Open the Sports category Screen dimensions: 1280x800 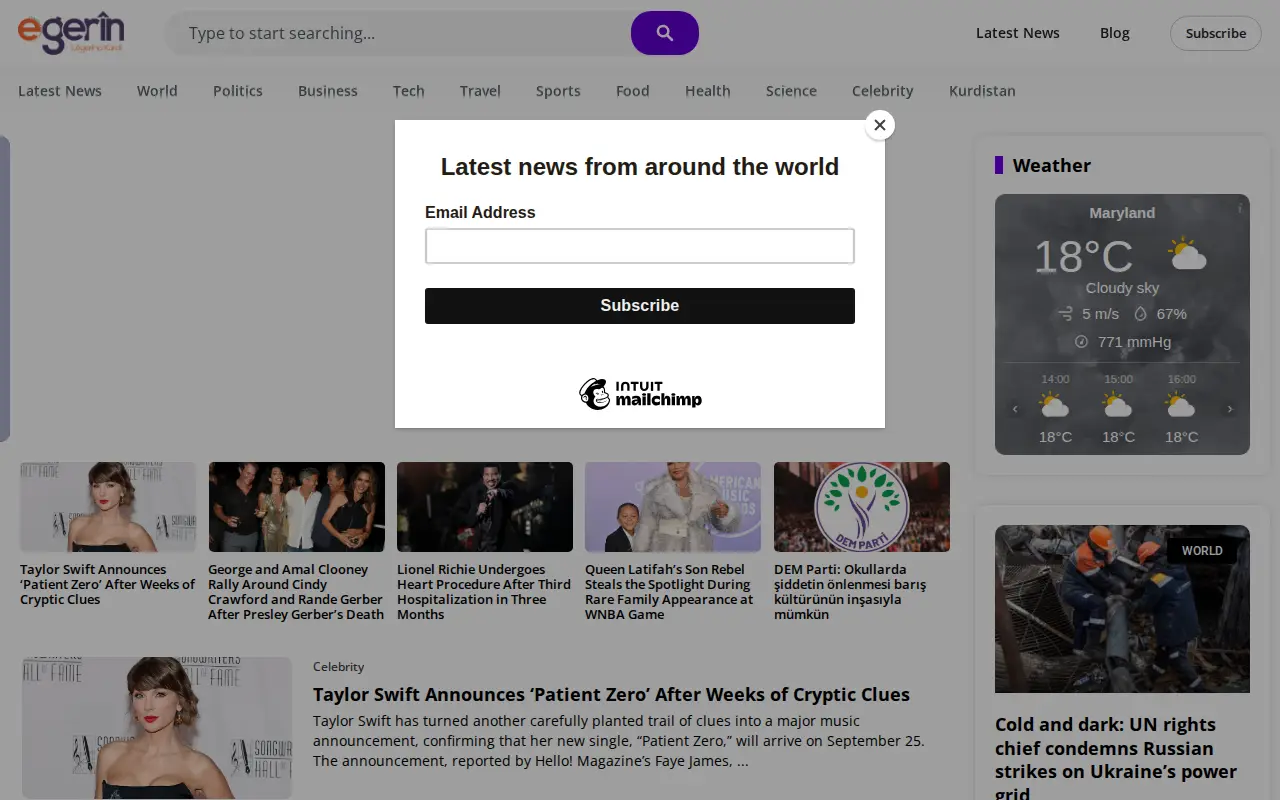click(558, 91)
